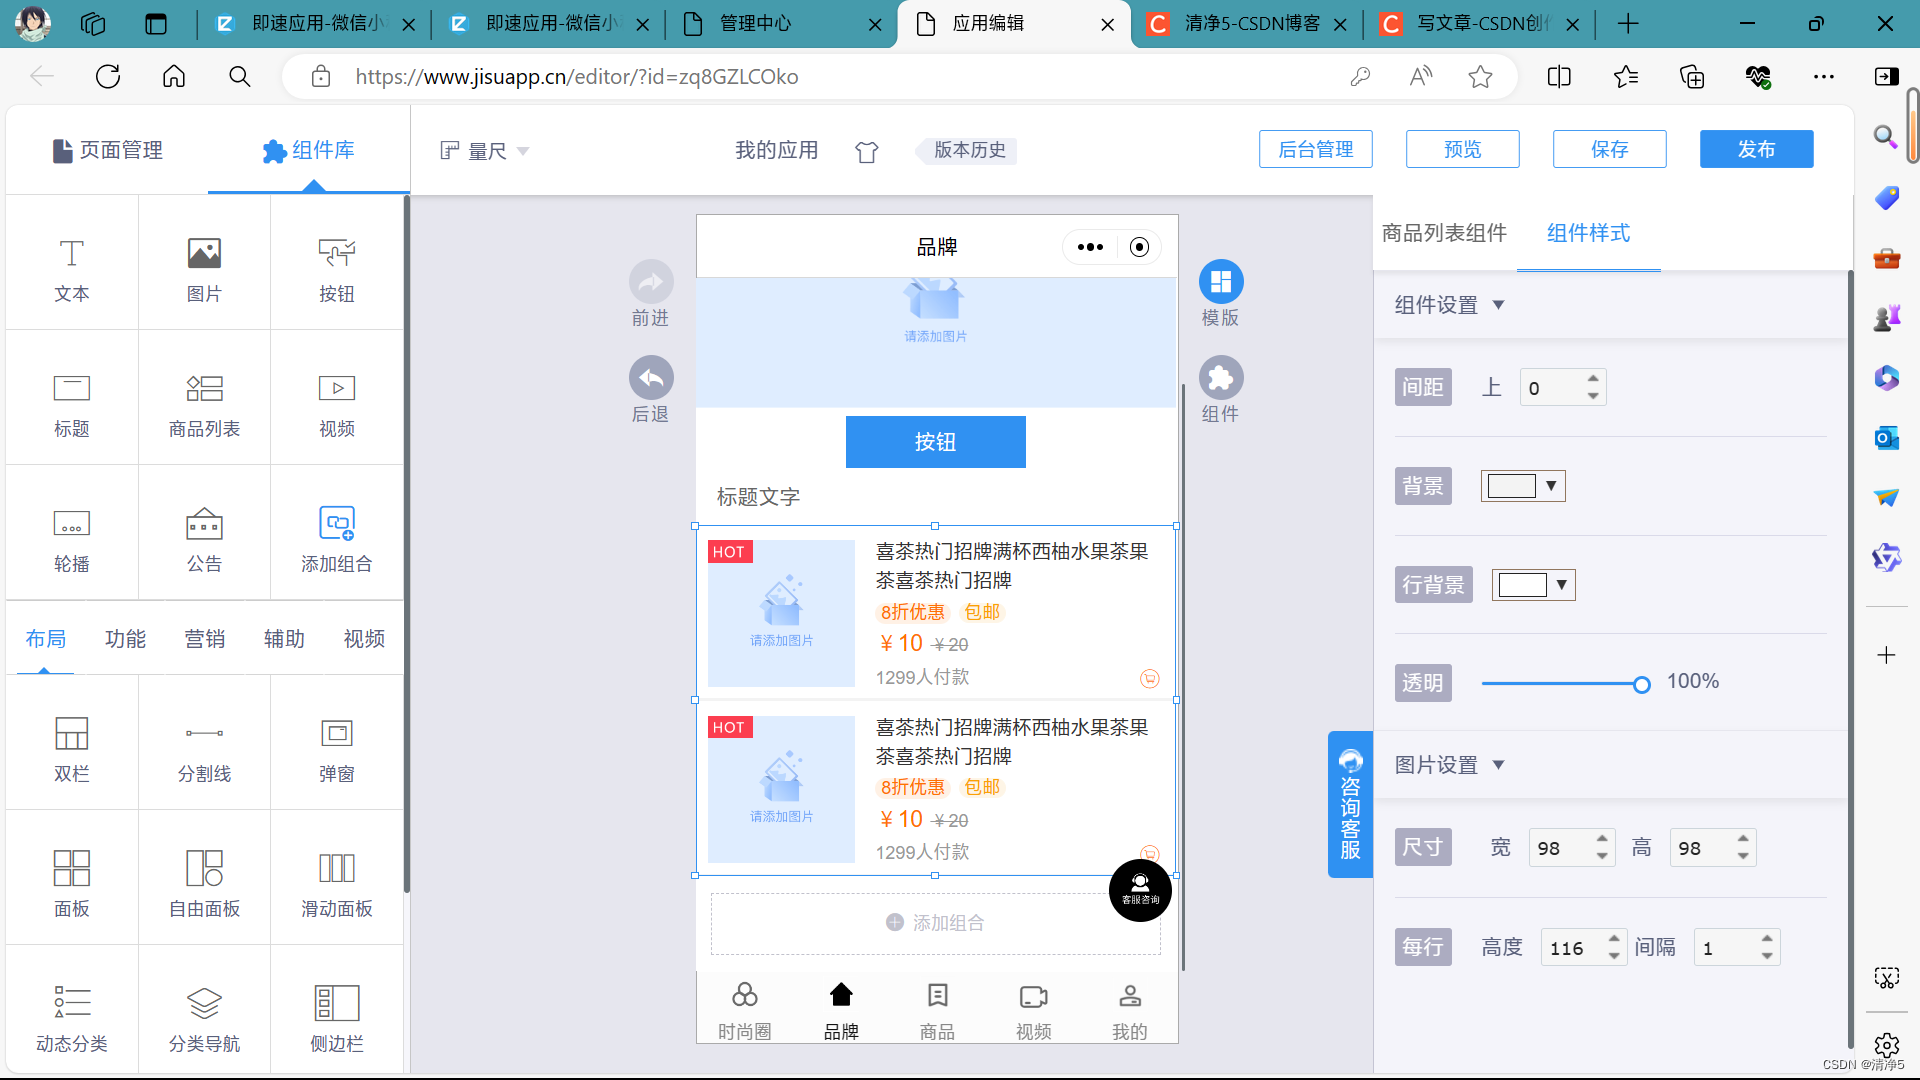Screen dimensions: 1920x1080
Task: Click the 后退 undo arrow icon
Action: click(x=650, y=378)
